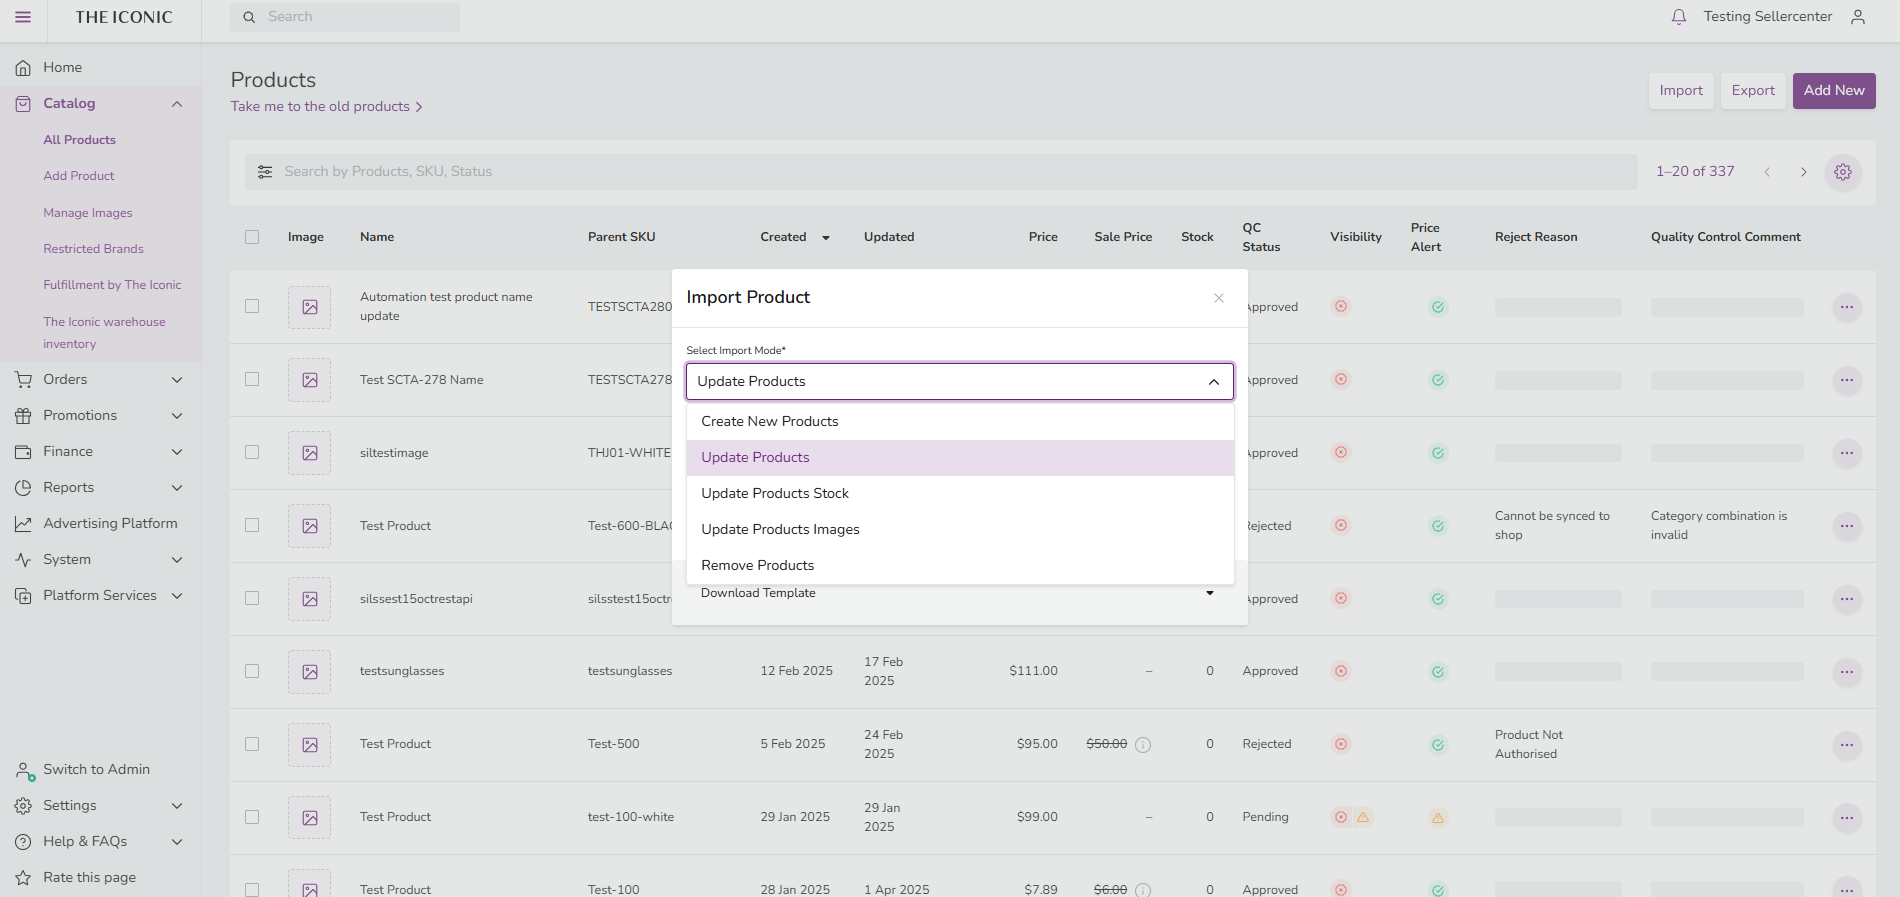Click the Home sidebar icon
1900x897 pixels.
pyautogui.click(x=23, y=68)
